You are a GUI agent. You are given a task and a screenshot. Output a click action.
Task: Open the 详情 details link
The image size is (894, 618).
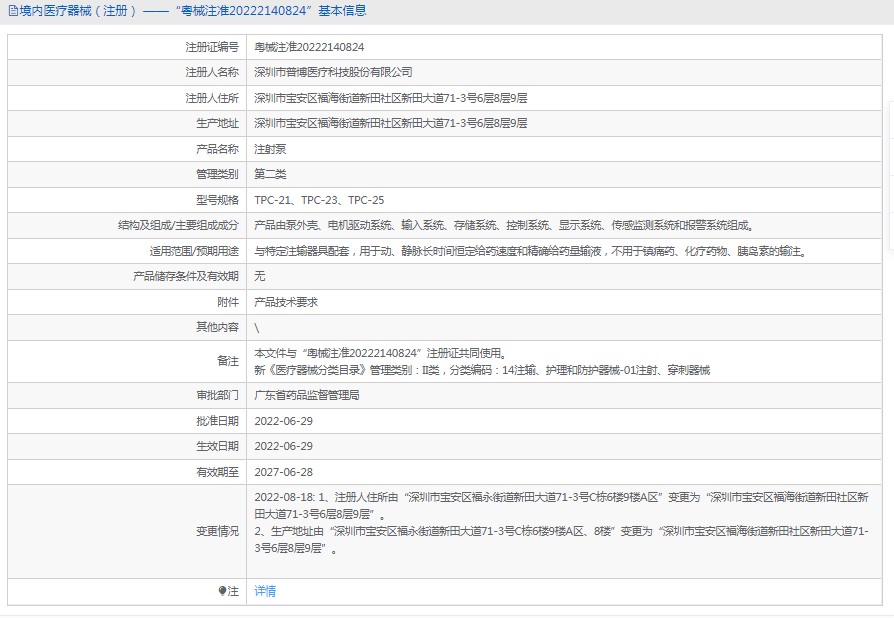coord(265,591)
